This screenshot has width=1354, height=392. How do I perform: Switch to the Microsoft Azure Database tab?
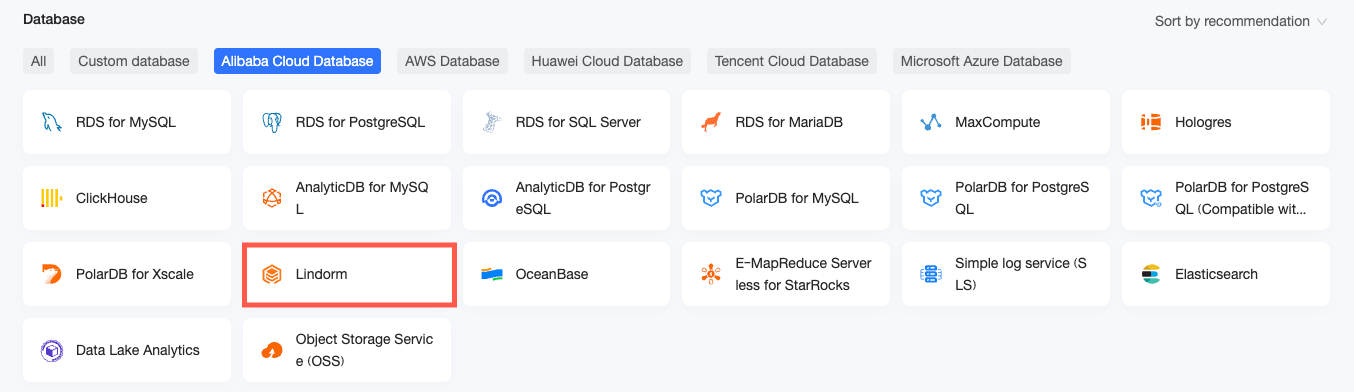pyautogui.click(x=982, y=61)
